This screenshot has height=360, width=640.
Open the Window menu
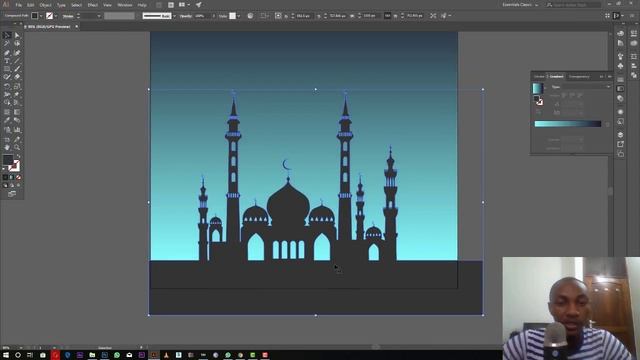pyautogui.click(x=124, y=5)
